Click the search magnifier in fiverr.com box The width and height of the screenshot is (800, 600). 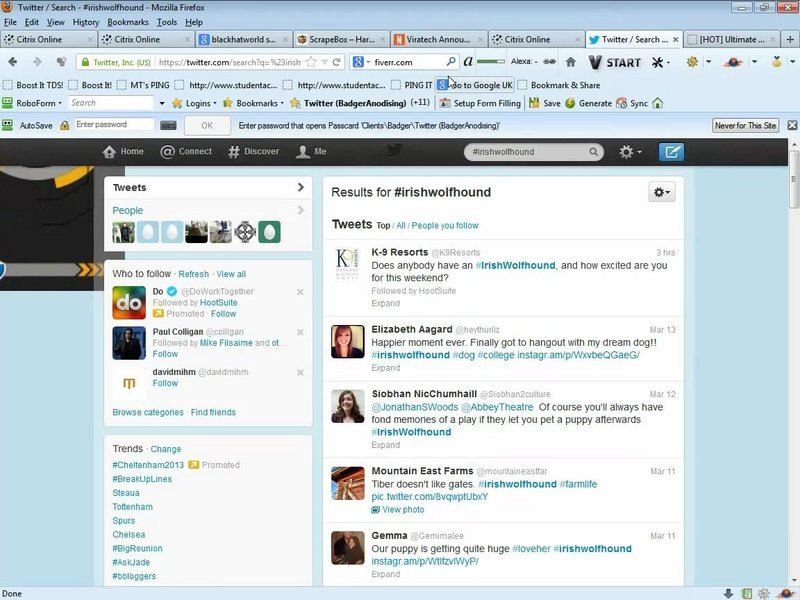(x=451, y=62)
